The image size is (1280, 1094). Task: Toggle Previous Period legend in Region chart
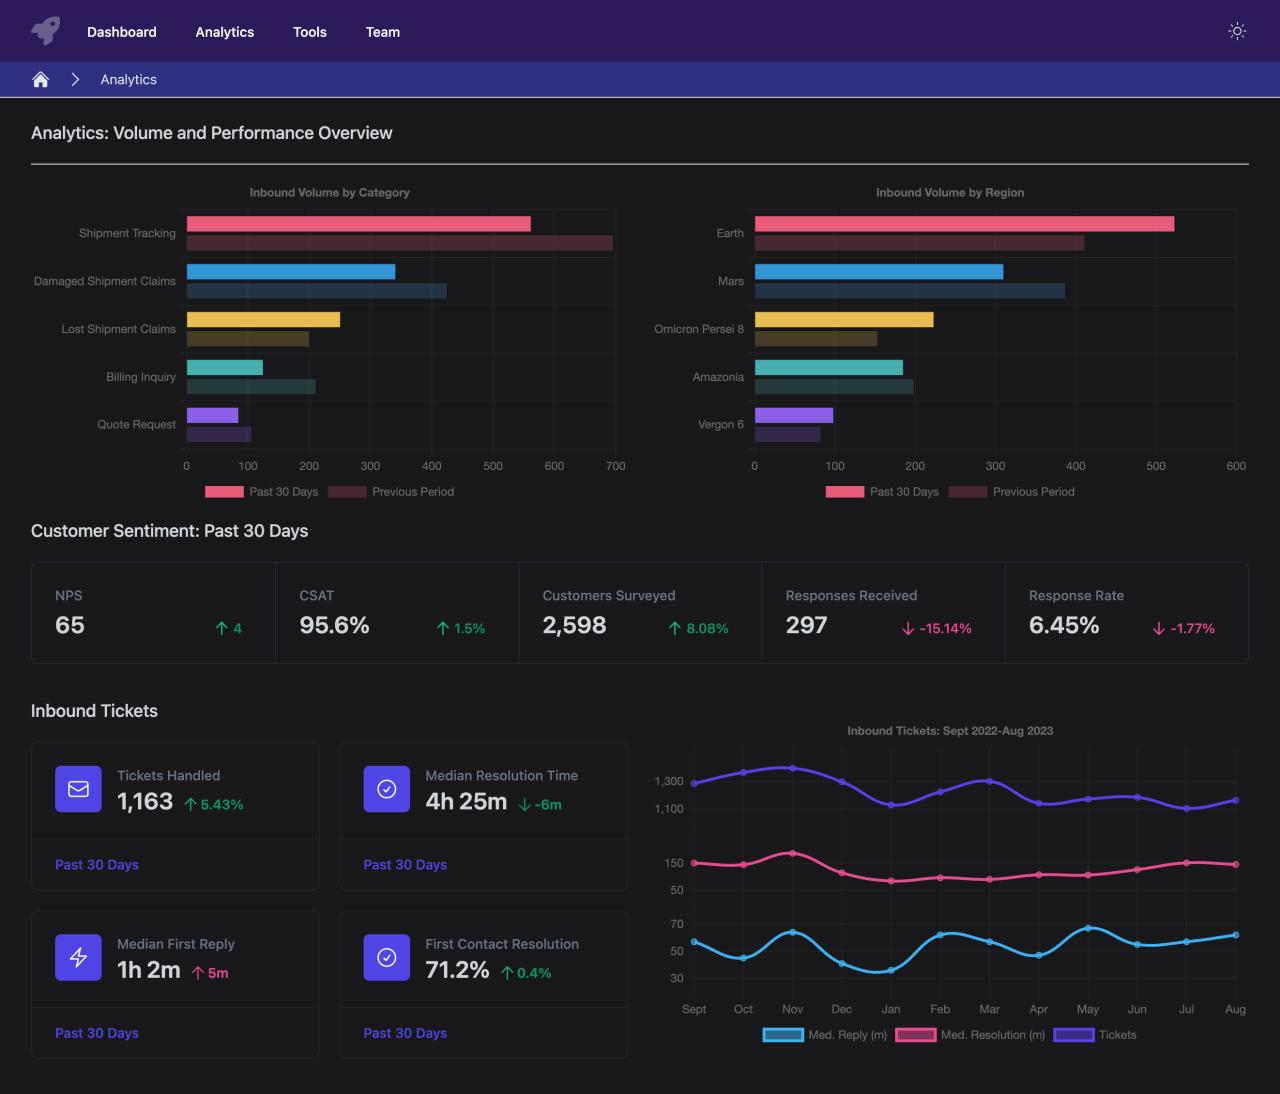tap(1012, 492)
